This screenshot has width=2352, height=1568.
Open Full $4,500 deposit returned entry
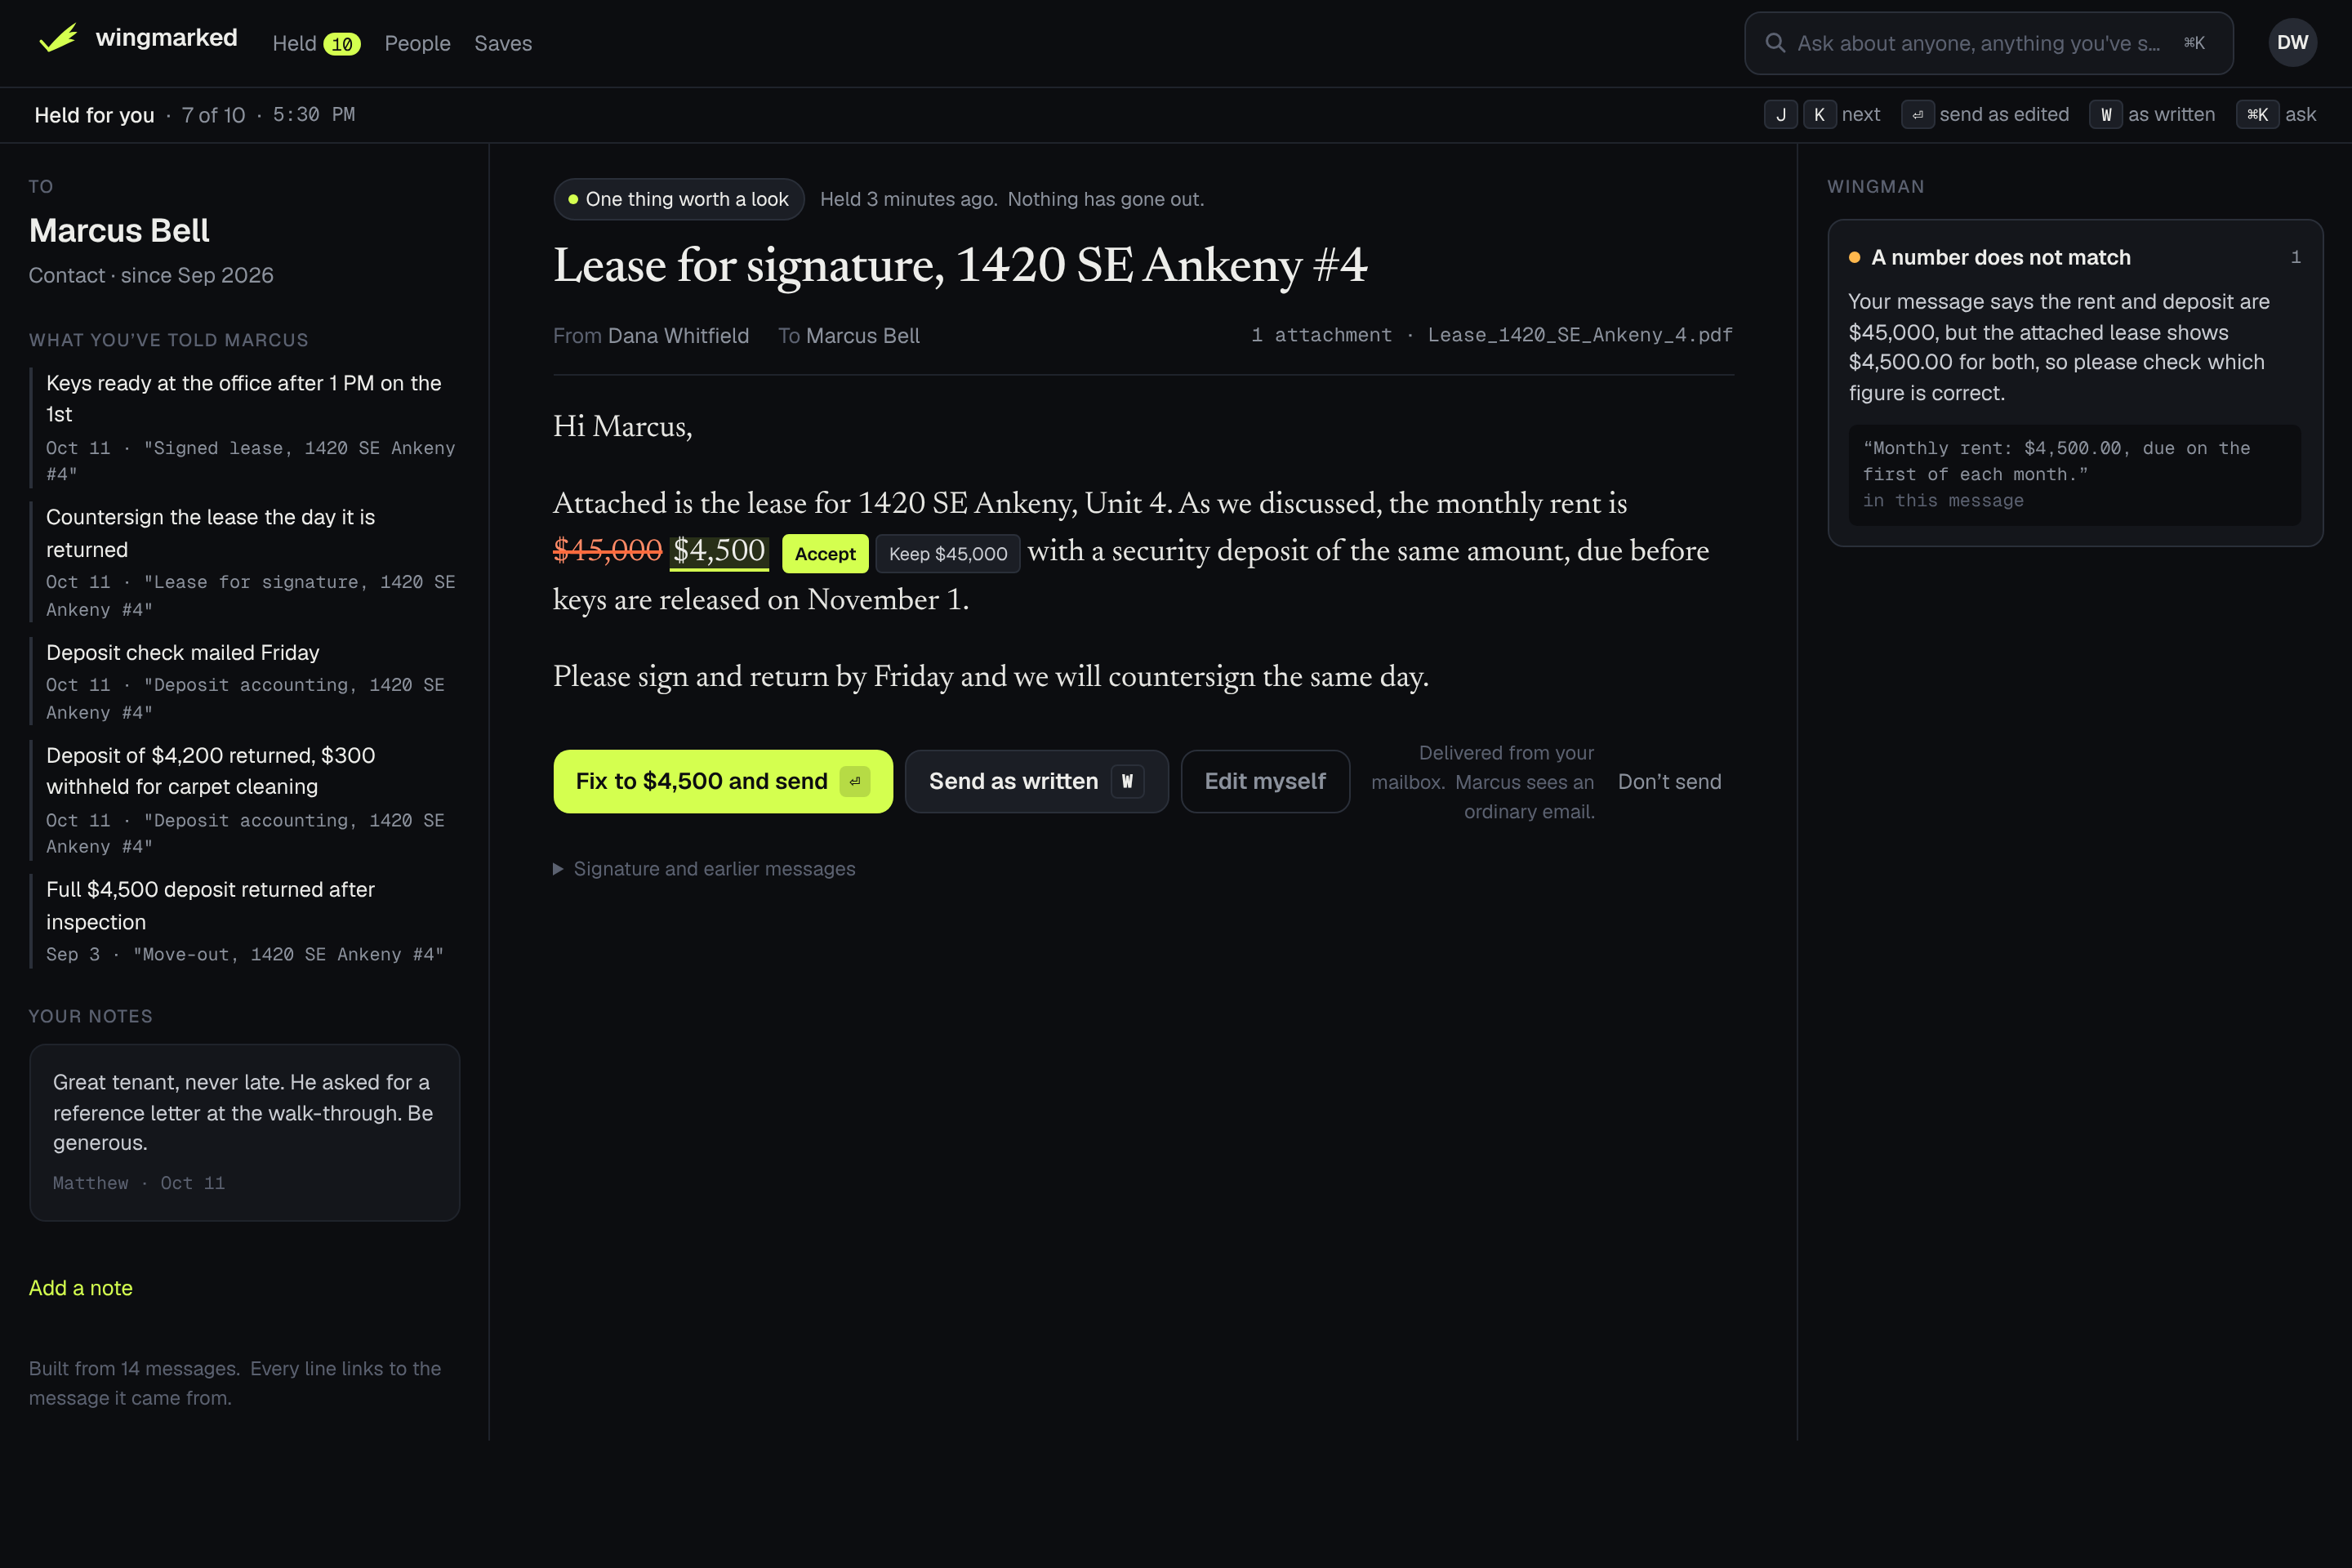point(245,921)
